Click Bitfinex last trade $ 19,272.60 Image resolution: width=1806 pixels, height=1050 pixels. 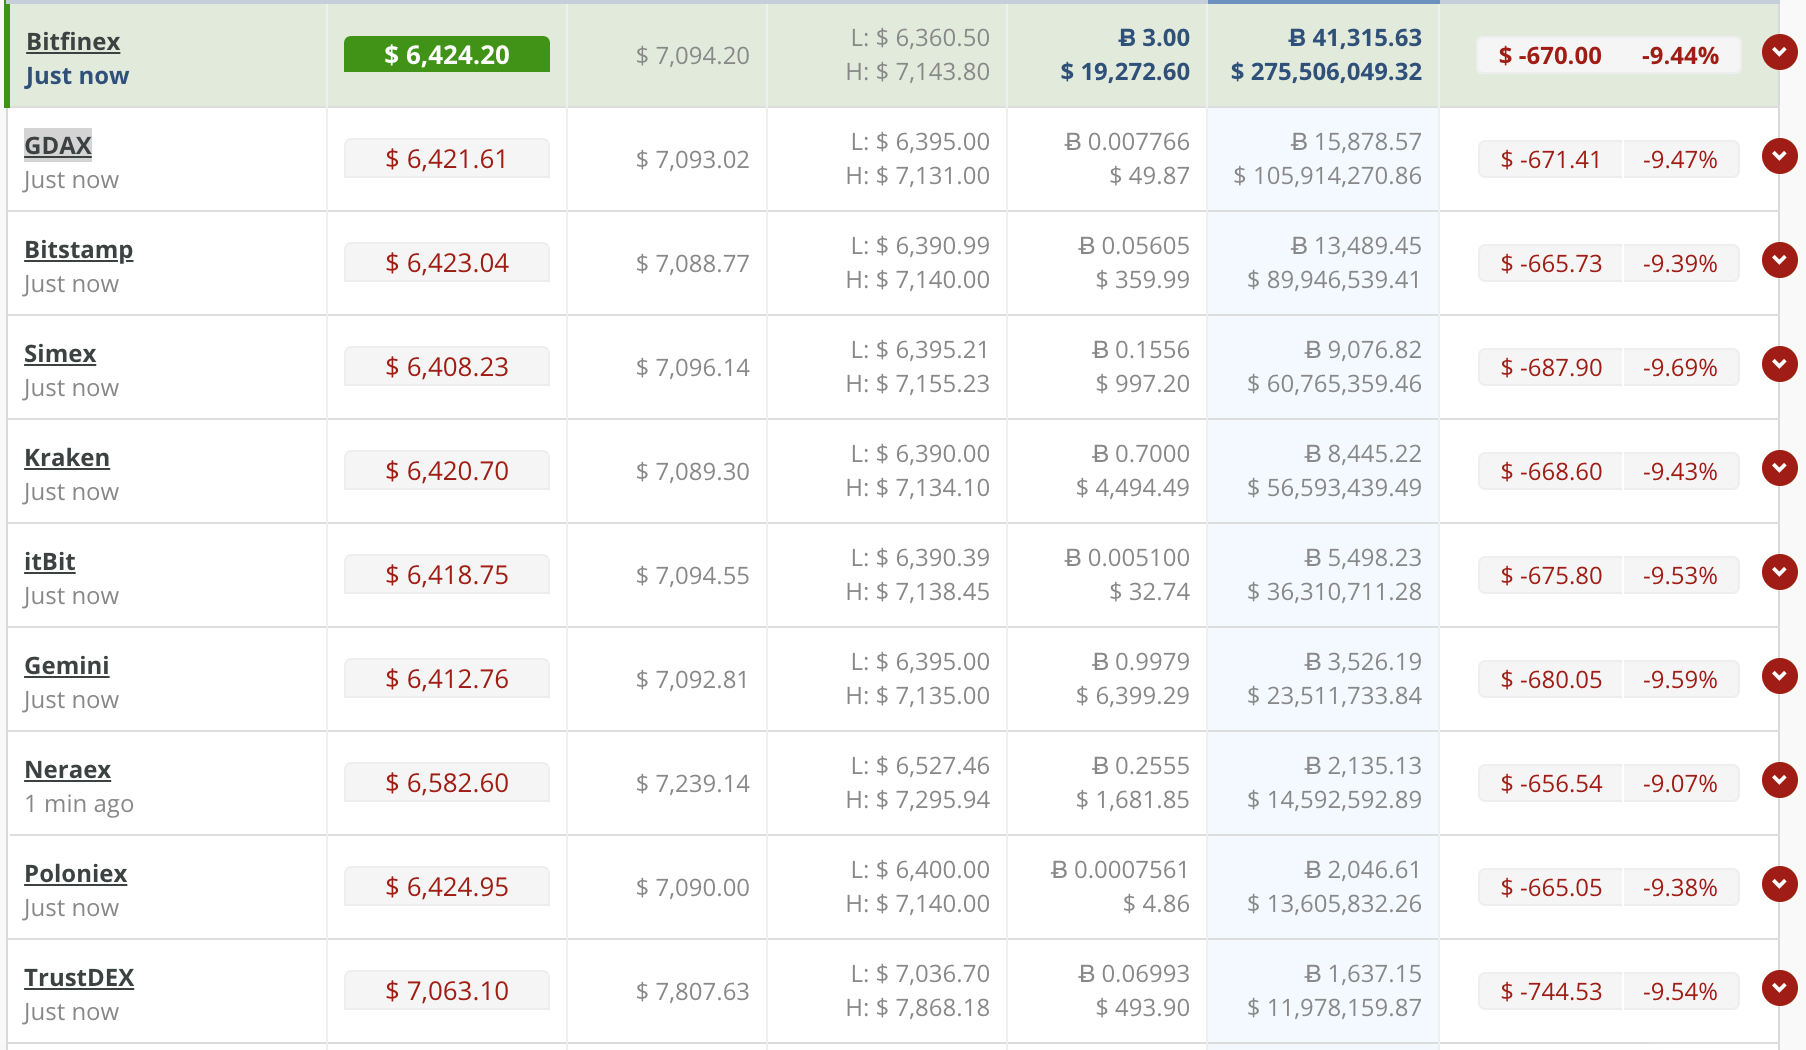1125,72
